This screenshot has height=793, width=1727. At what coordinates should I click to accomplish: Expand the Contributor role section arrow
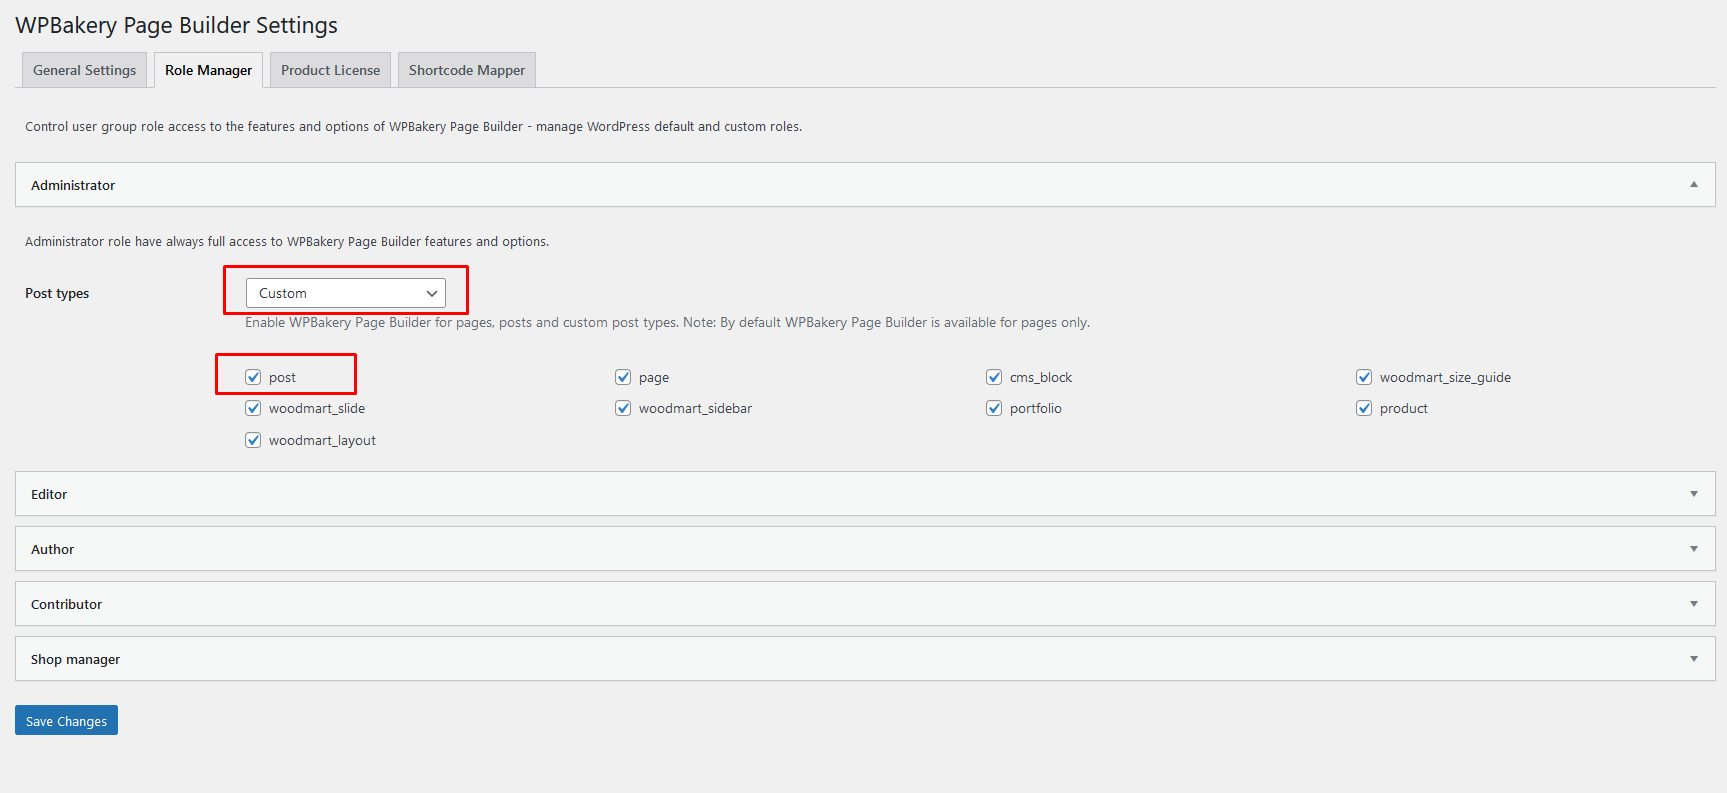(x=1694, y=604)
